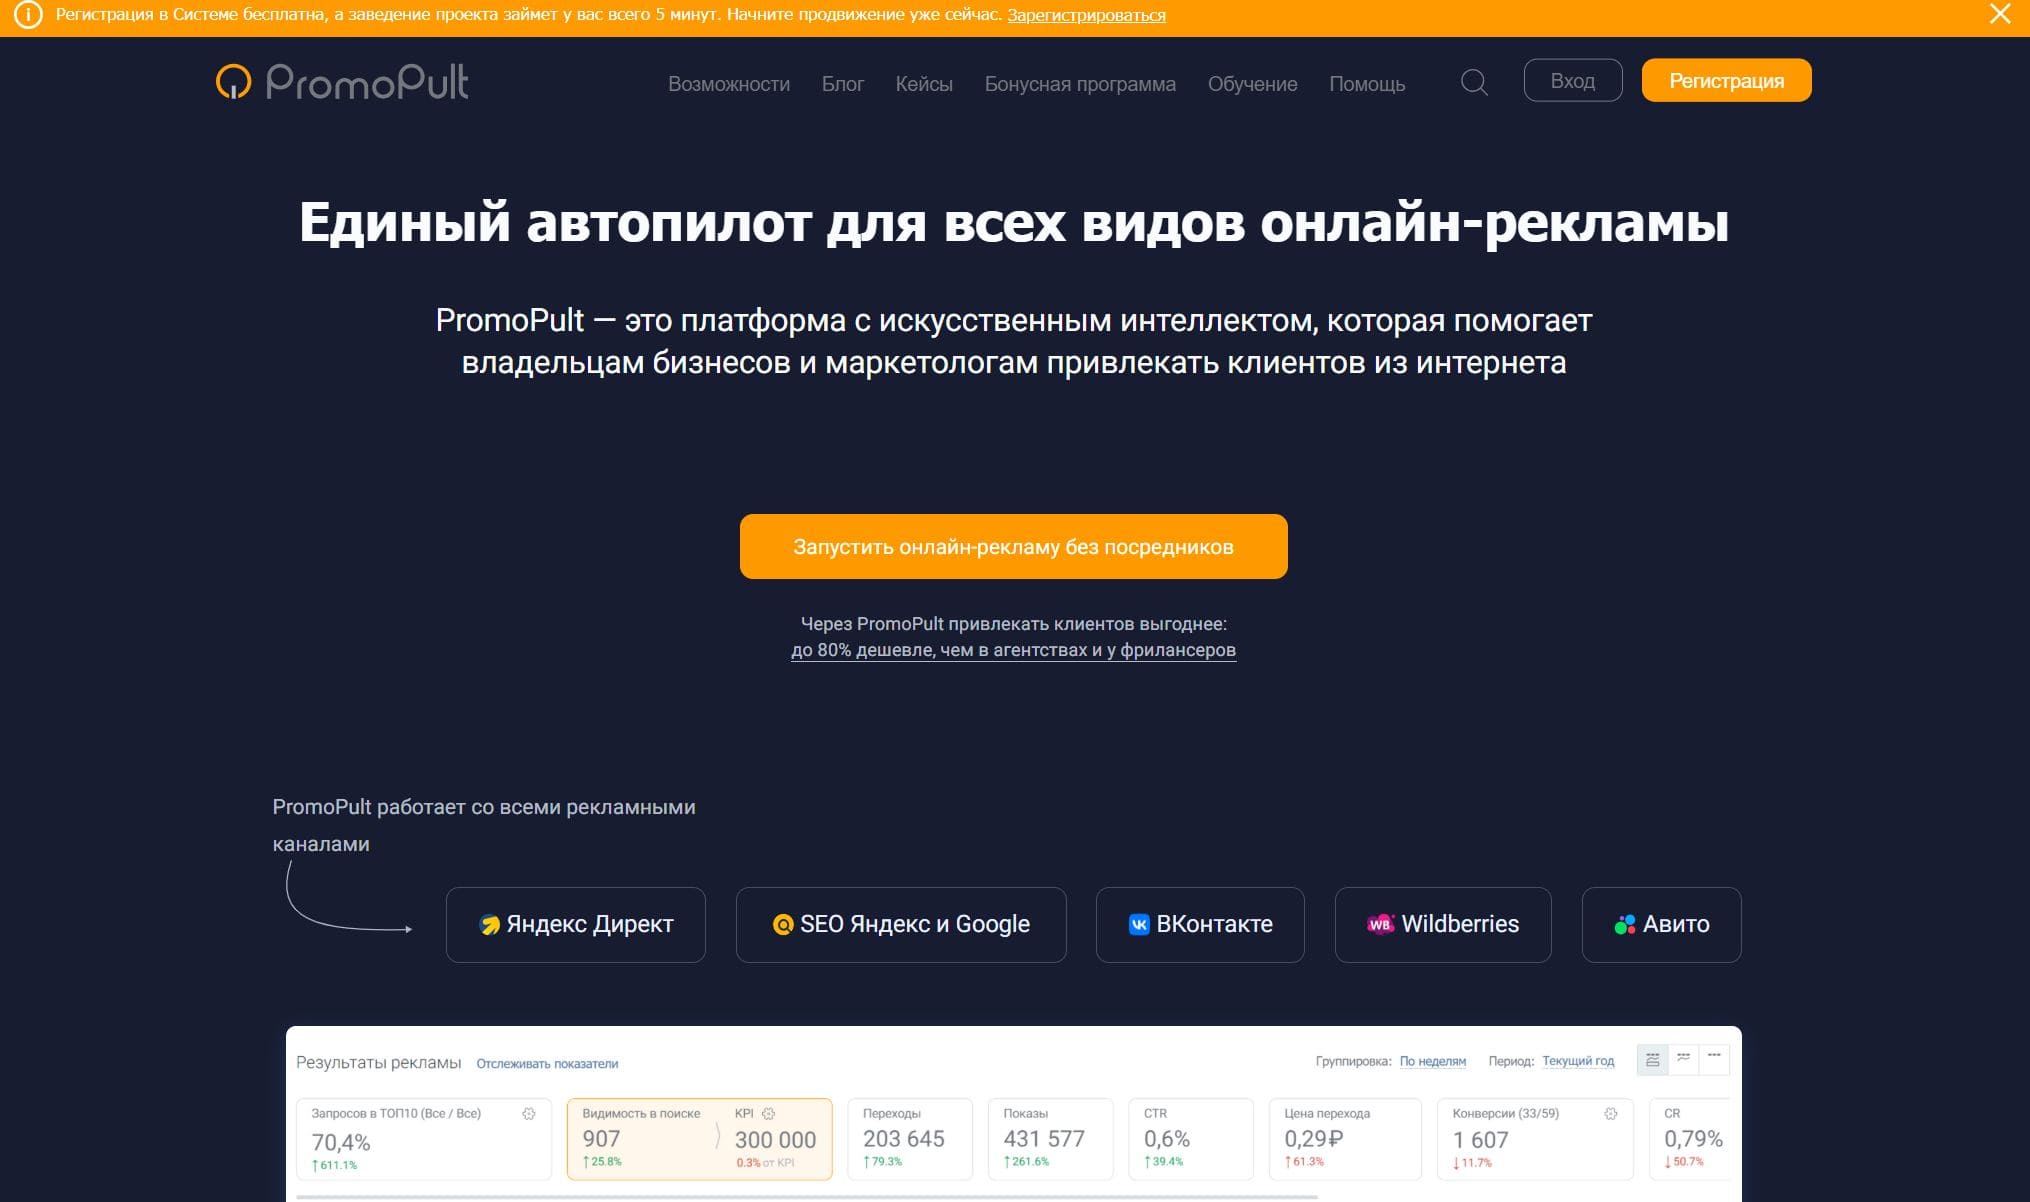Screen dimensions: 2030x1202
Task: Choose the Wildberries channel tab
Action: point(1442,925)
